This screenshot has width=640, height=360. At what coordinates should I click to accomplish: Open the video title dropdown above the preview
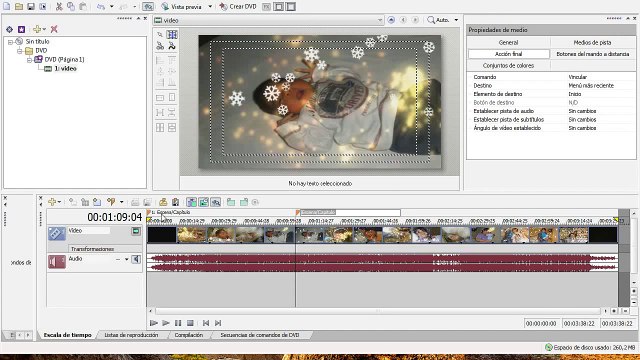[x=380, y=20]
